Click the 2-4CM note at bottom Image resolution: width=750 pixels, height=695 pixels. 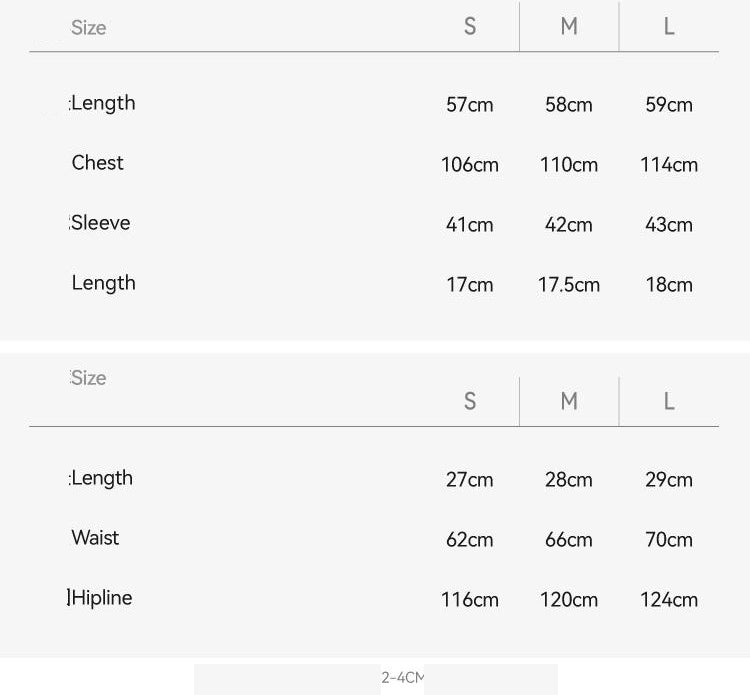(402, 678)
